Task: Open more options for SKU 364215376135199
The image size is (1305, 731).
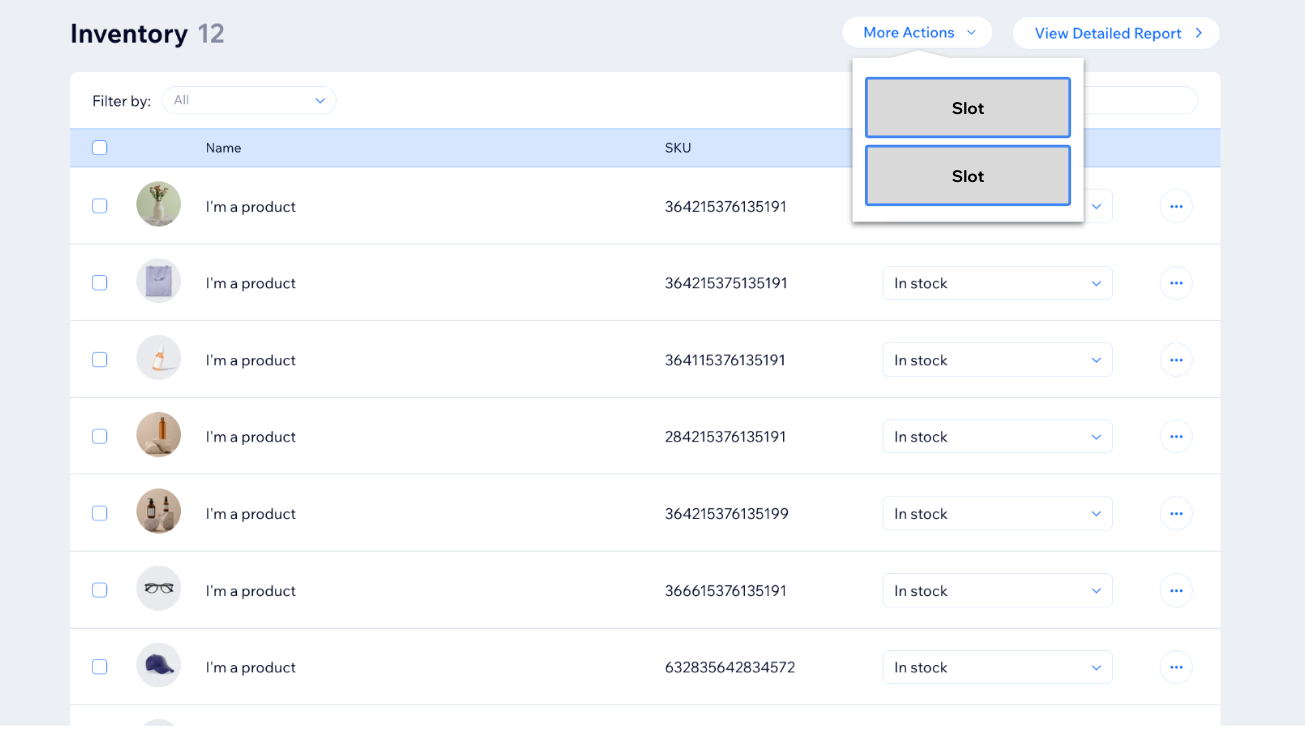Action: (x=1176, y=514)
